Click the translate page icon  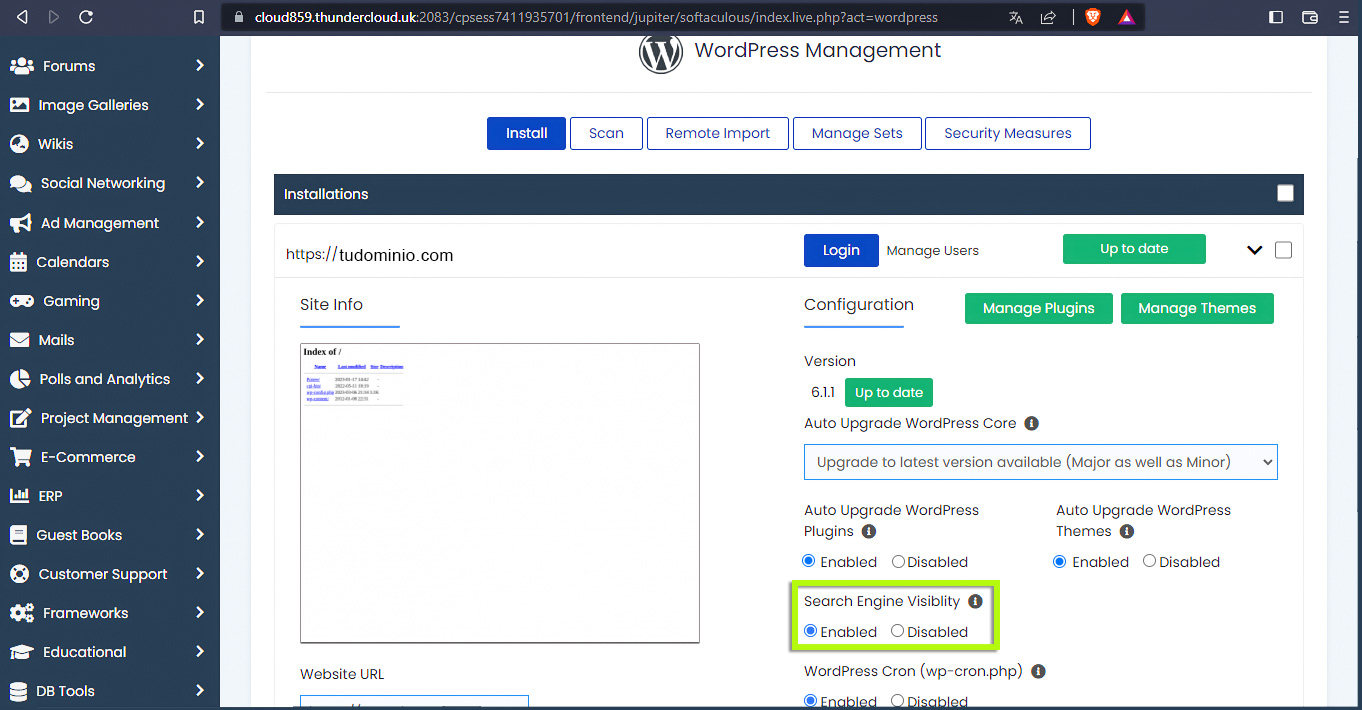[x=1016, y=17]
